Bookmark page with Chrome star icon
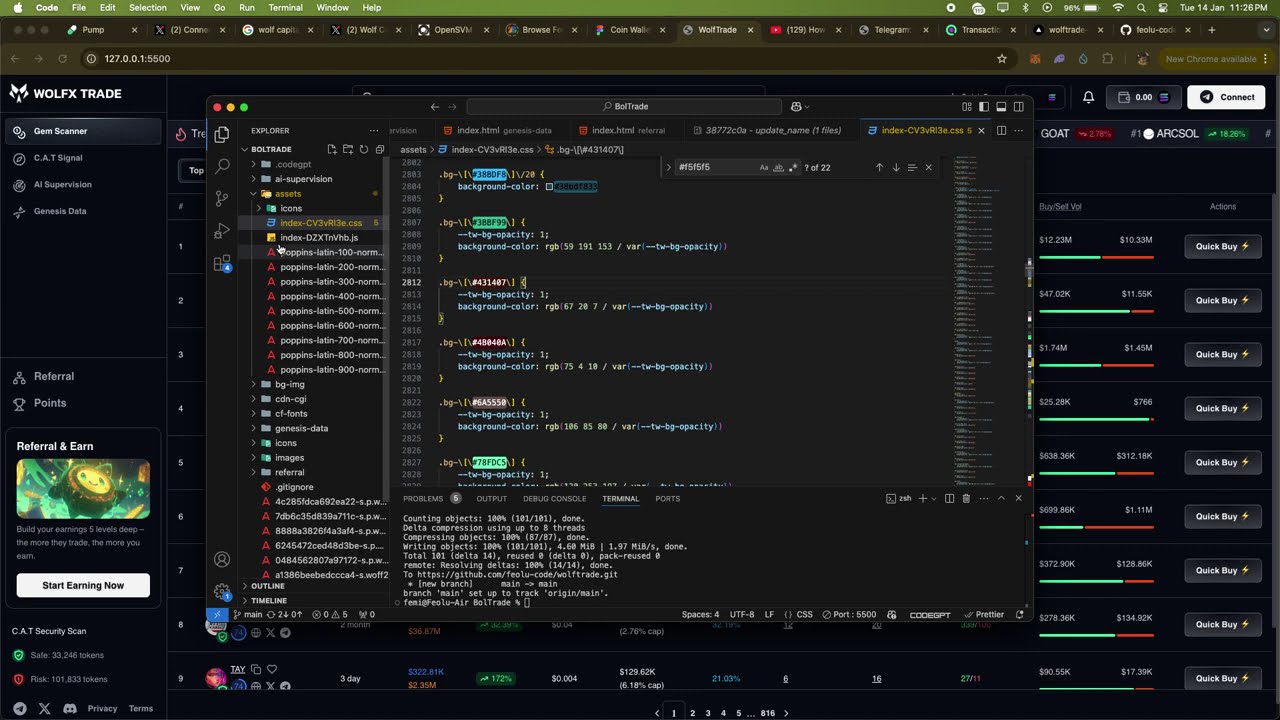 pyautogui.click(x=1002, y=58)
